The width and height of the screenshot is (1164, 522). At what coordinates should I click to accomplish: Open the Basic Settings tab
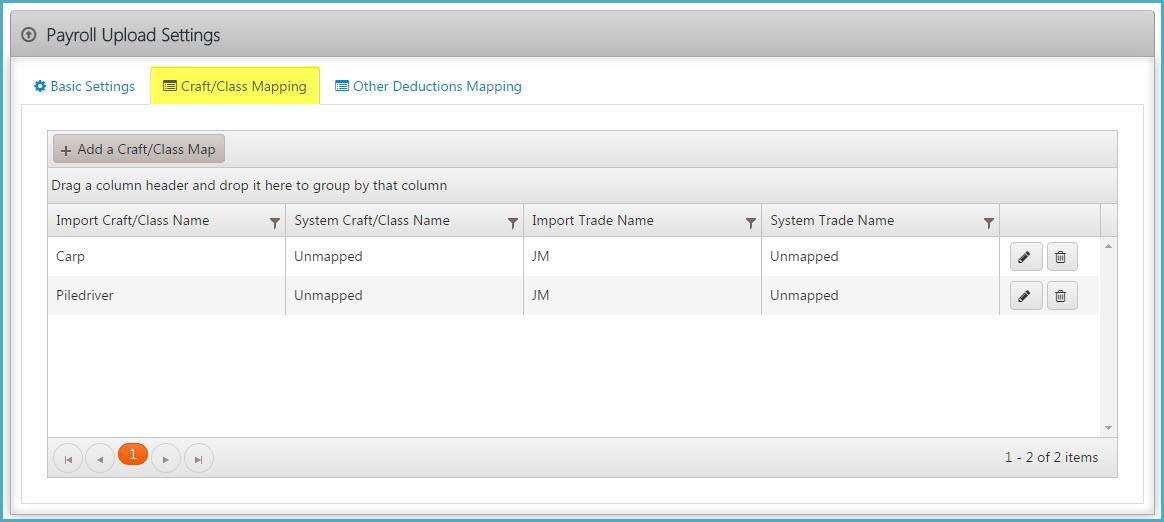click(x=85, y=86)
